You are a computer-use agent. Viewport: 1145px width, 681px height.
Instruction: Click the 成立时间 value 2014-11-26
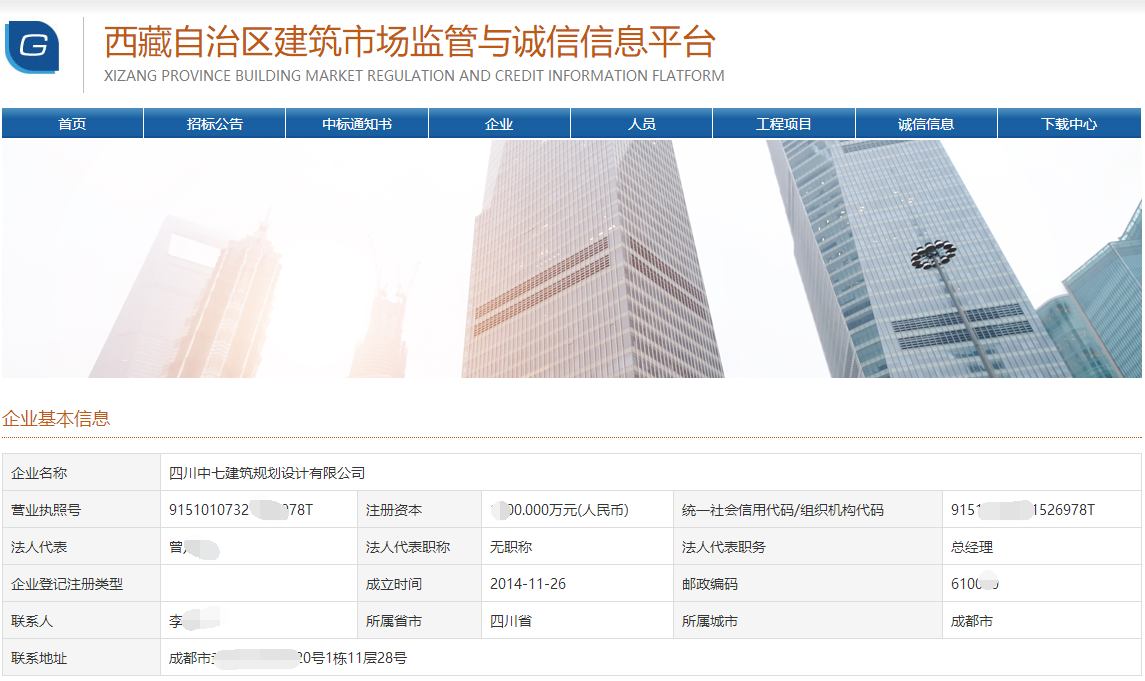coord(528,584)
